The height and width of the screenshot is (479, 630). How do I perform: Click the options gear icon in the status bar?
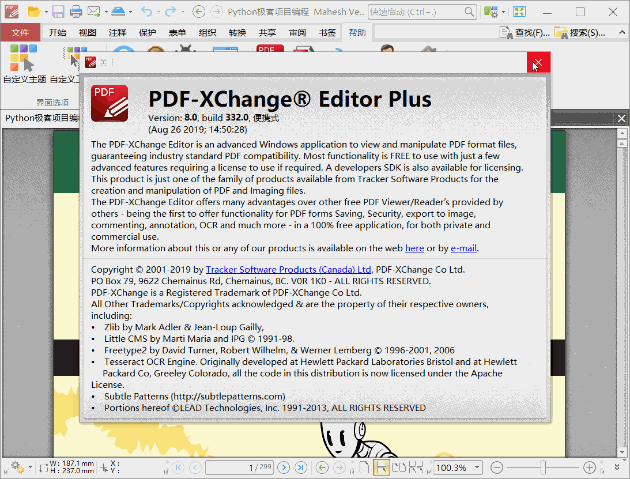click(x=17, y=467)
